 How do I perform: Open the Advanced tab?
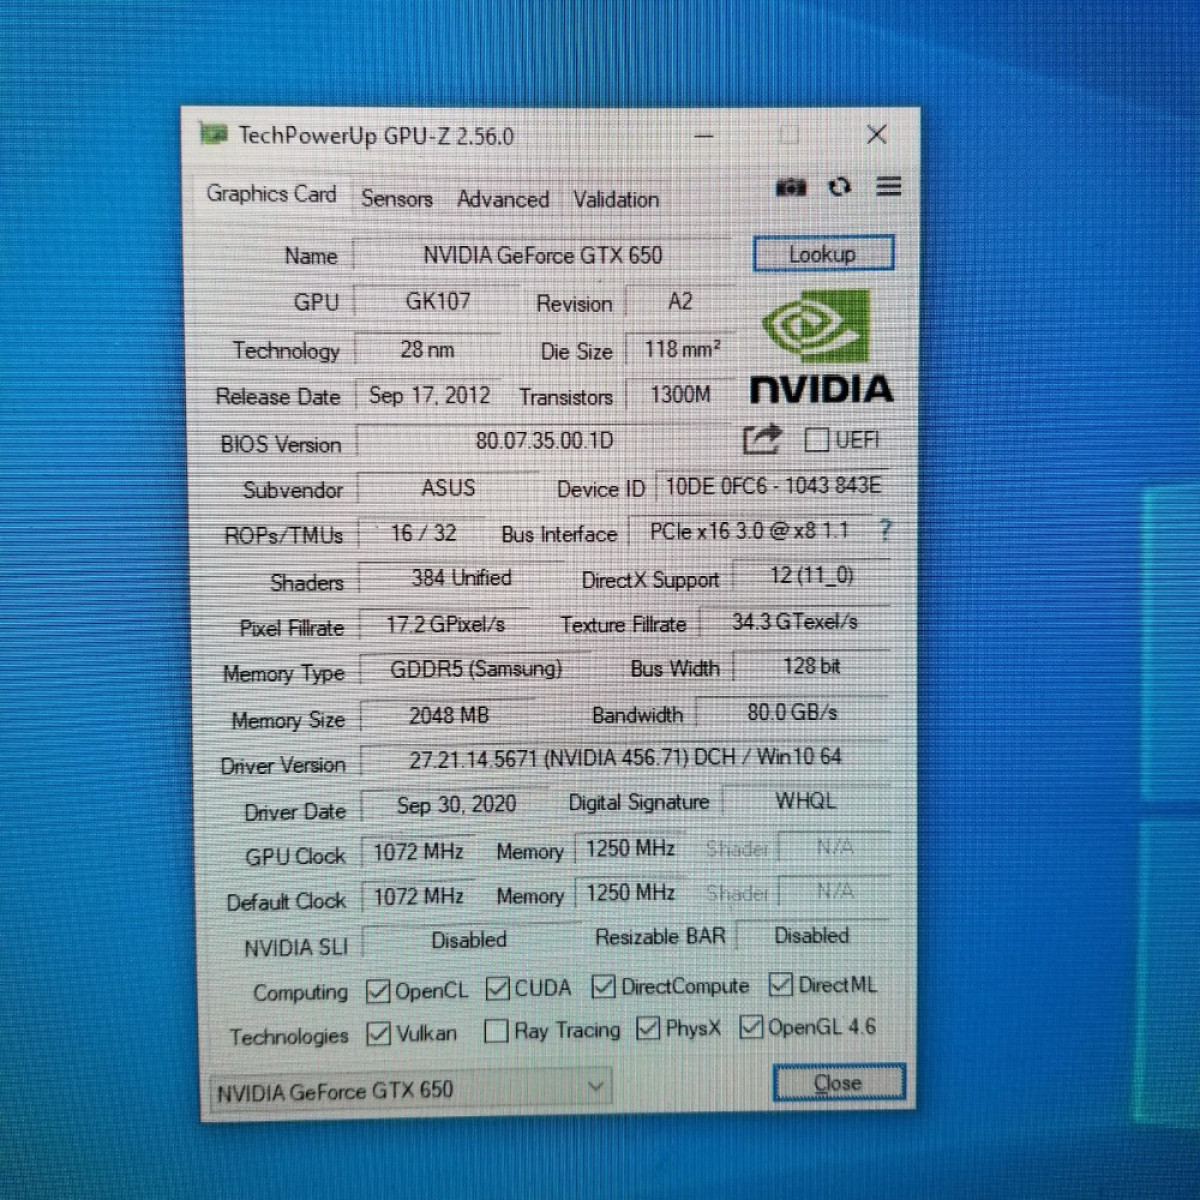pyautogui.click(x=503, y=199)
